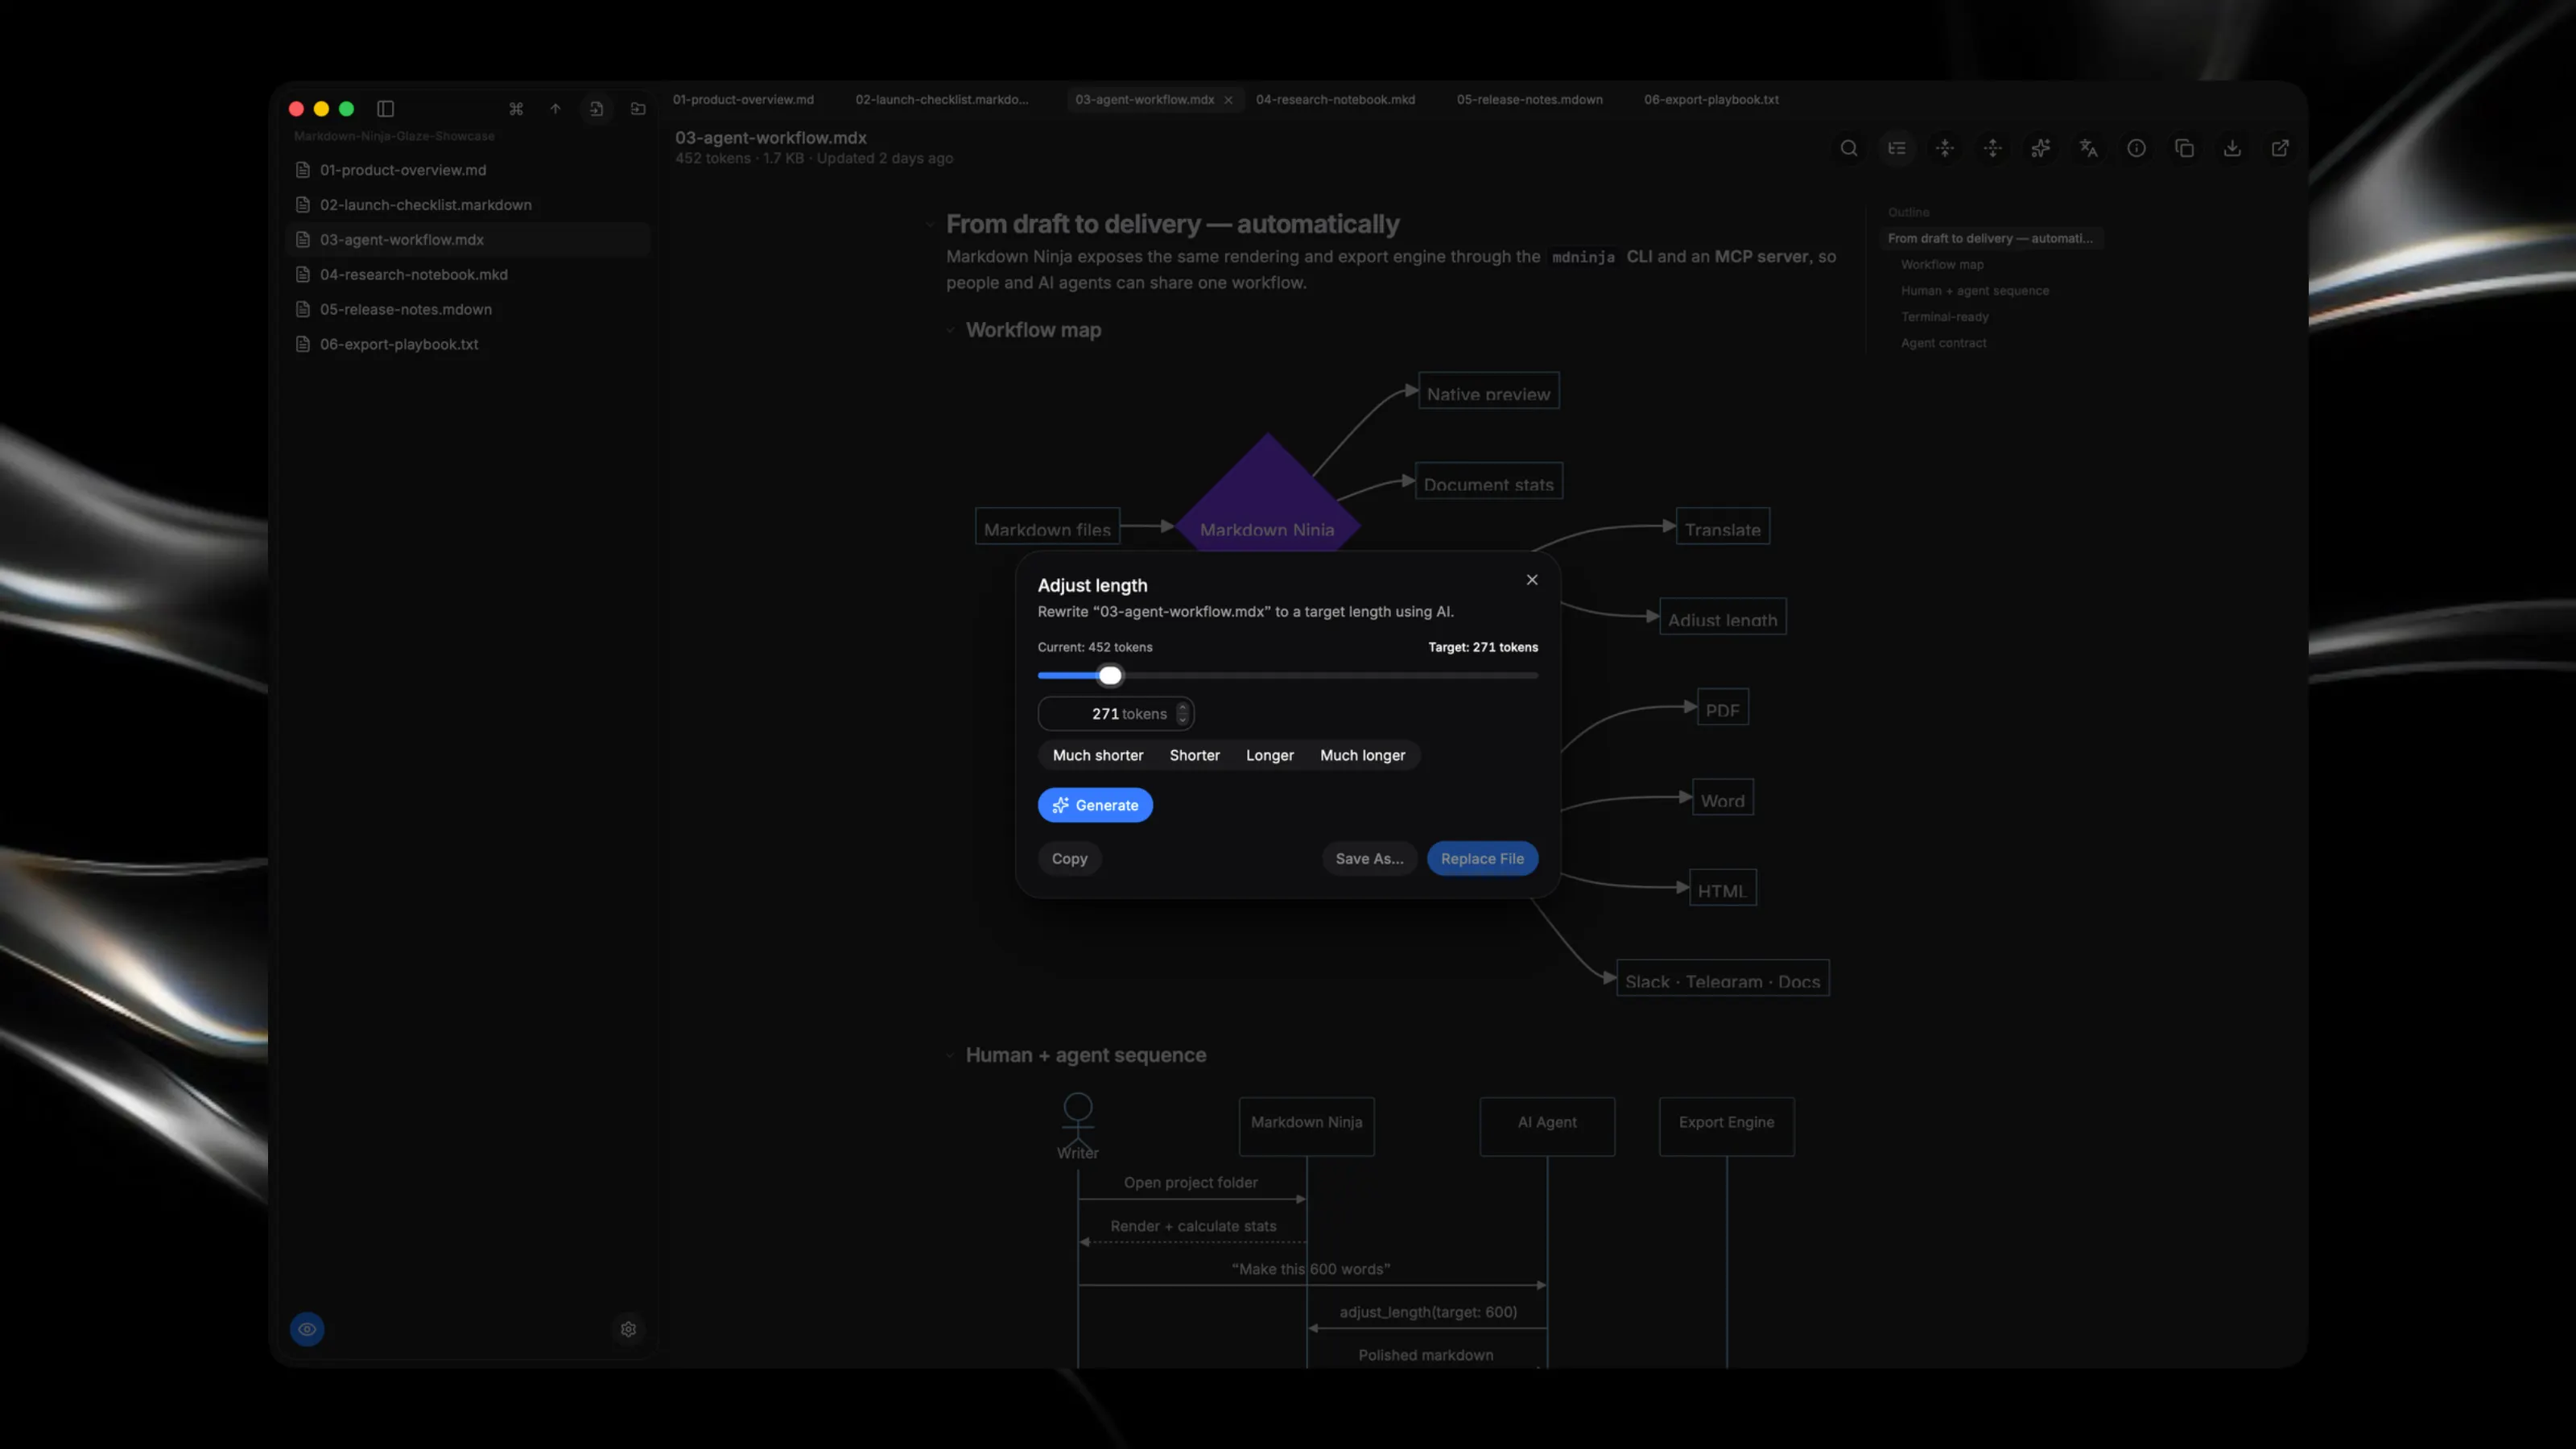This screenshot has width=2576, height=1449.
Task: Open 06-export-playbook.txt in the file list
Action: (468, 344)
